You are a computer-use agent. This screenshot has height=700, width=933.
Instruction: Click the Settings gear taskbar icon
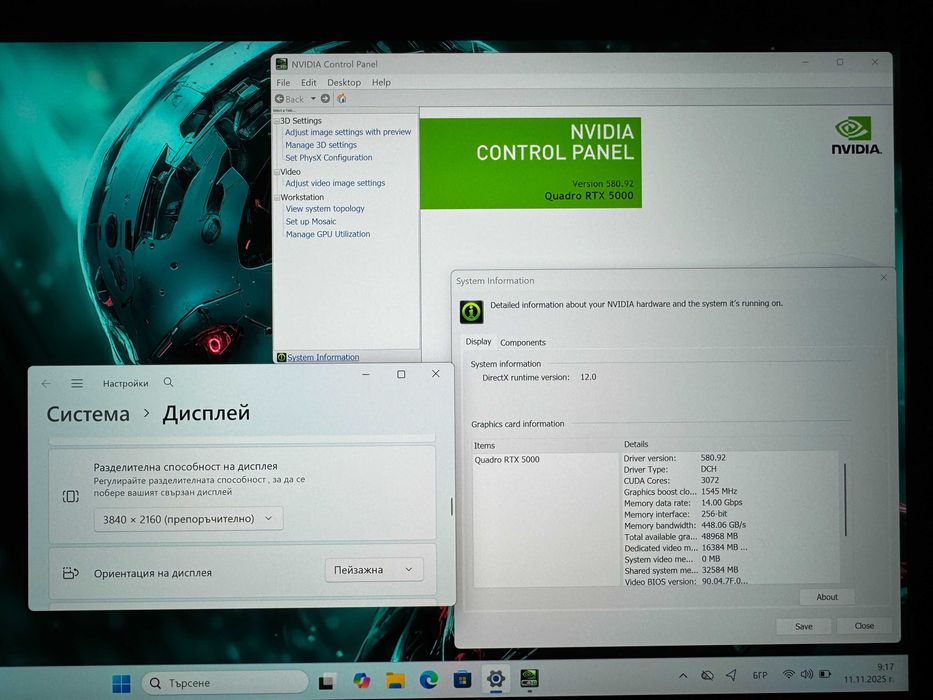pos(496,678)
